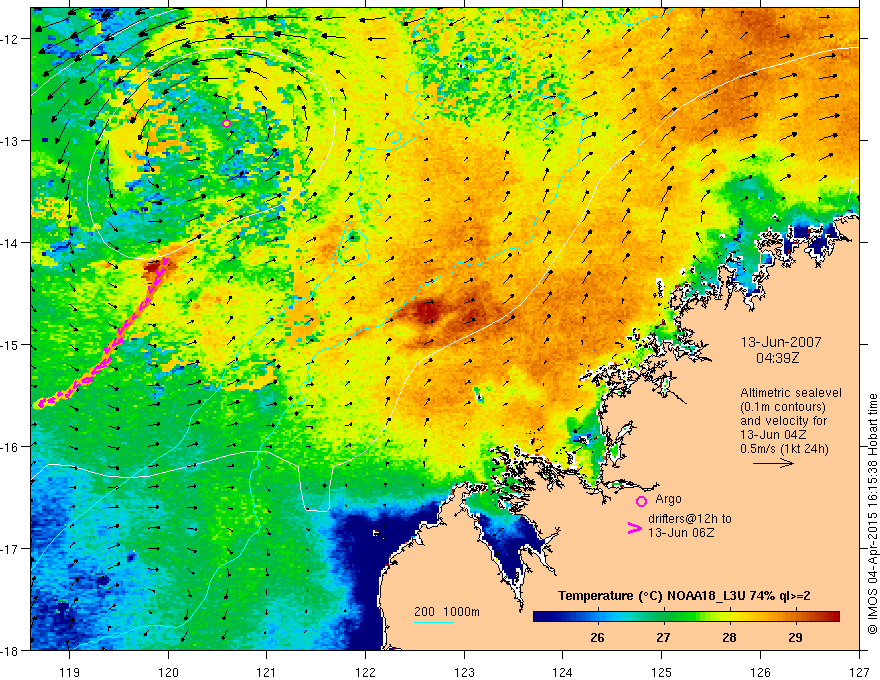Click the 'and velocity for' legend line
The width and height of the screenshot is (880, 680).
pos(783,421)
